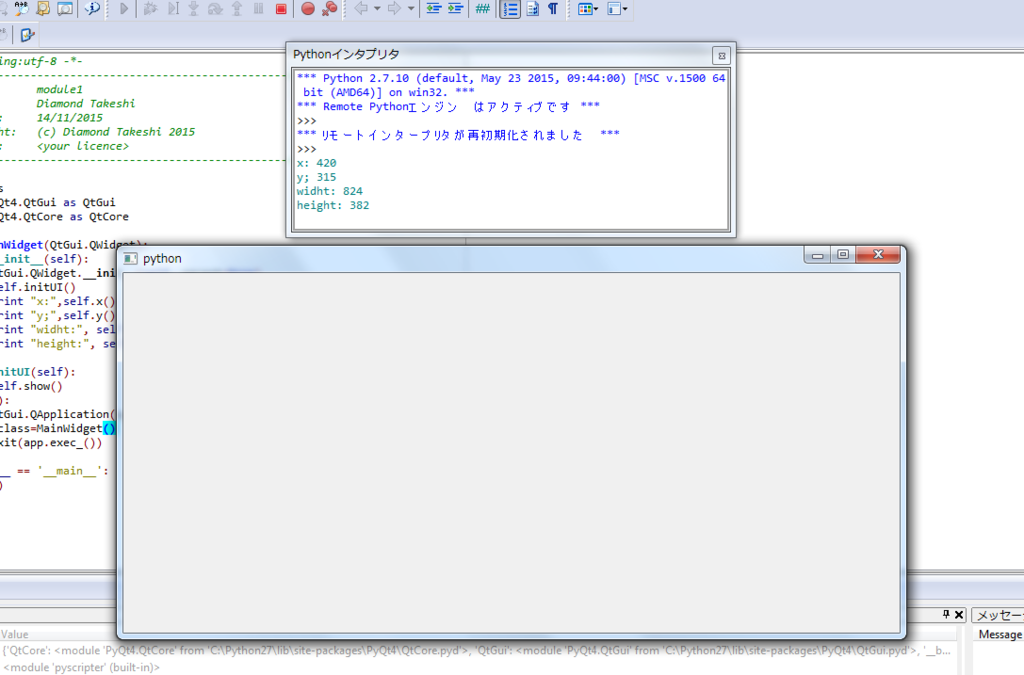This screenshot has width=1024, height=675.
Task: Click the Value column header
Action: [x=14, y=634]
